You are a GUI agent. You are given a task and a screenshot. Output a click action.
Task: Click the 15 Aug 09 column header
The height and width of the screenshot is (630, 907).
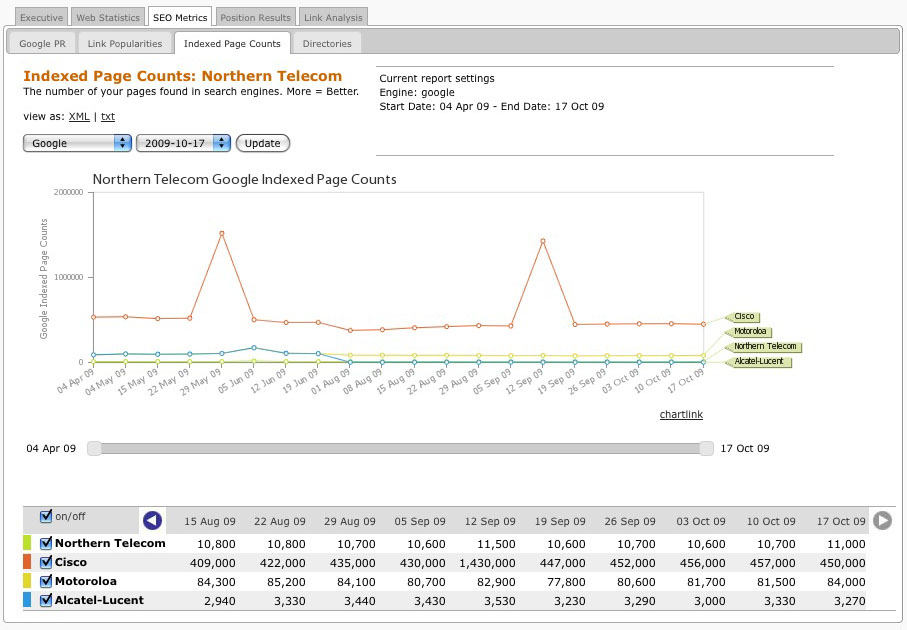[x=210, y=521]
